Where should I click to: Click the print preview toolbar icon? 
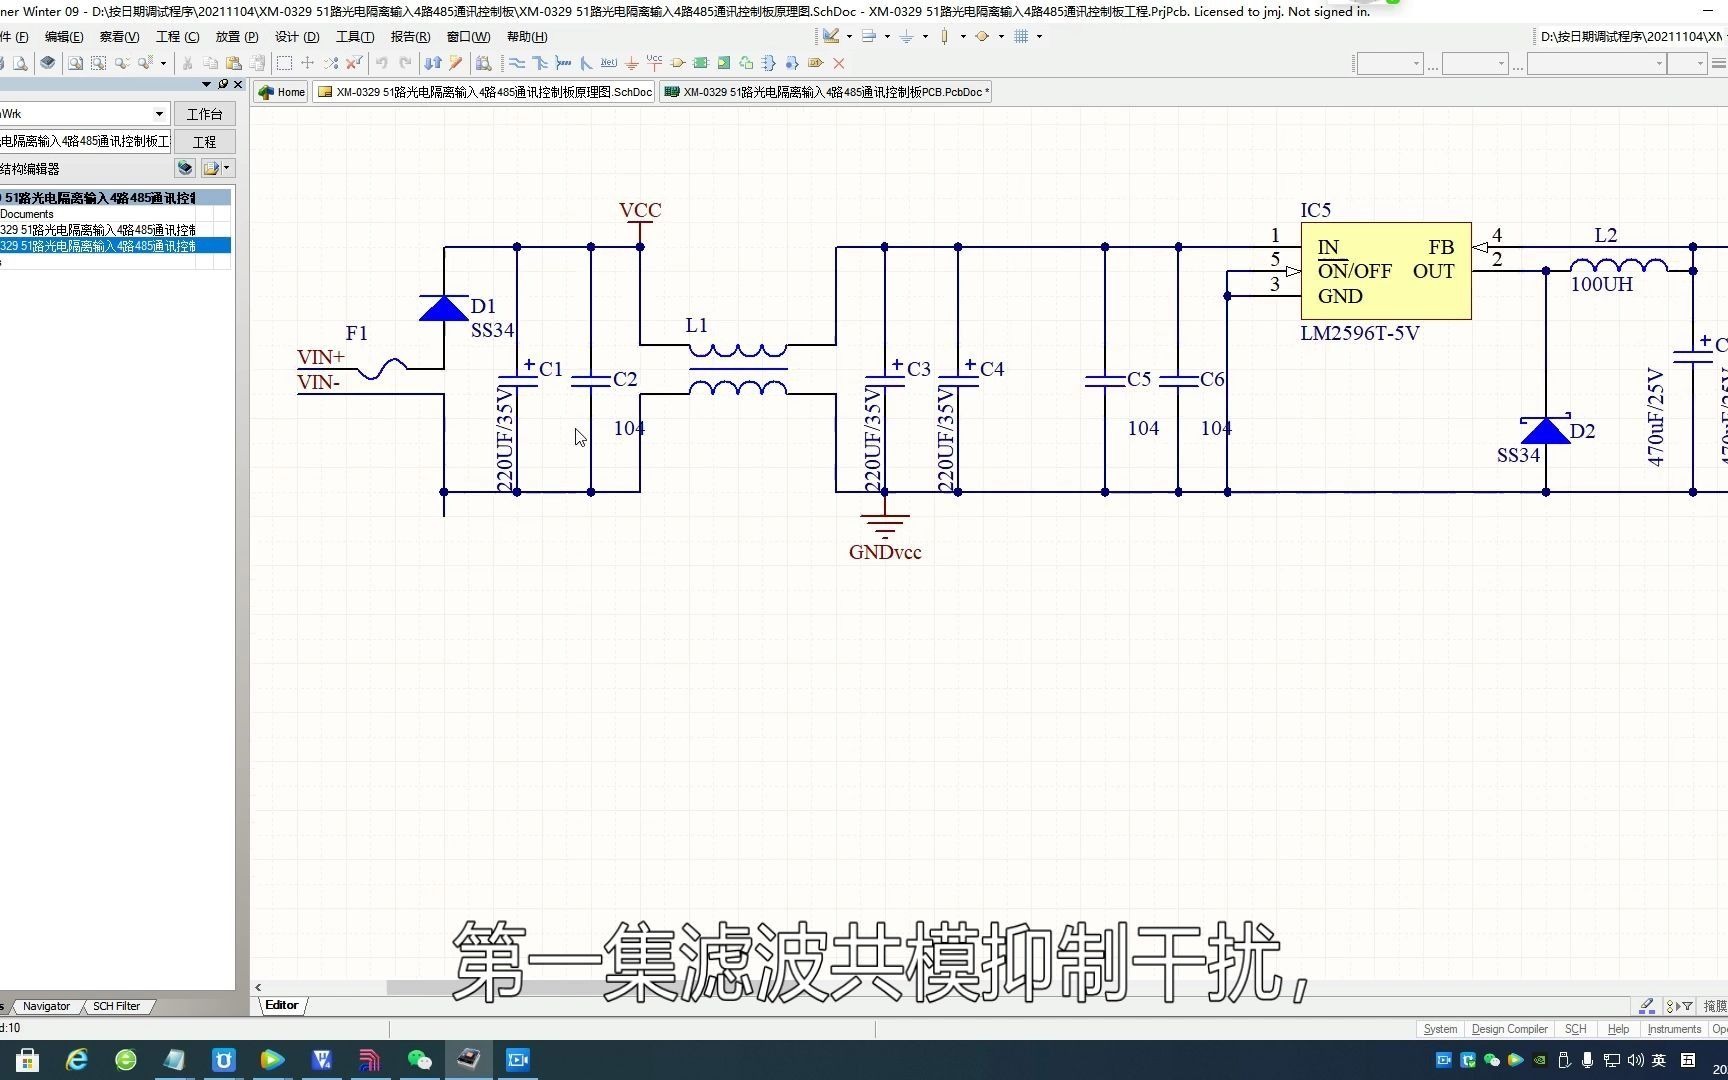click(21, 63)
